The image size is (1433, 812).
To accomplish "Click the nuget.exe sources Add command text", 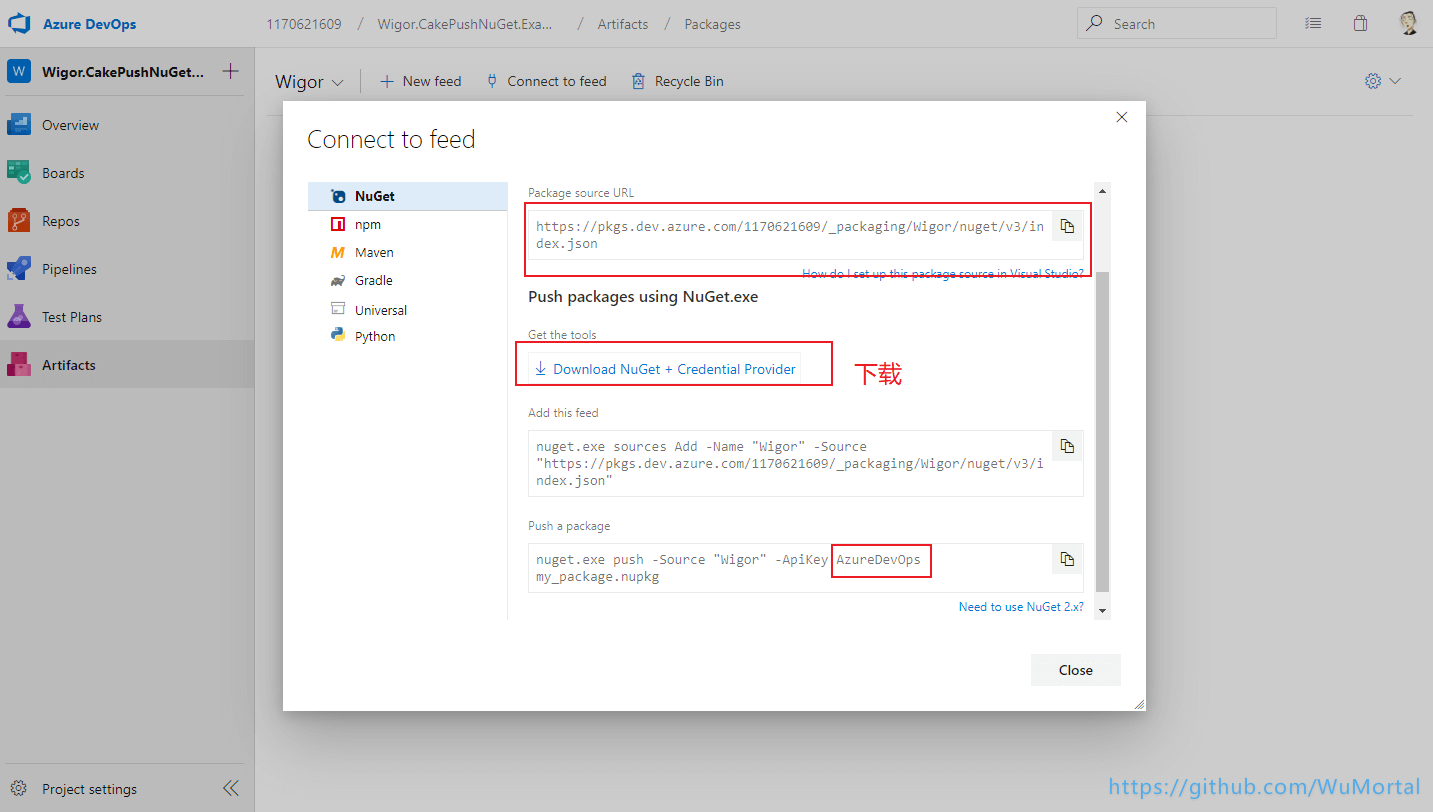I will (790, 463).
